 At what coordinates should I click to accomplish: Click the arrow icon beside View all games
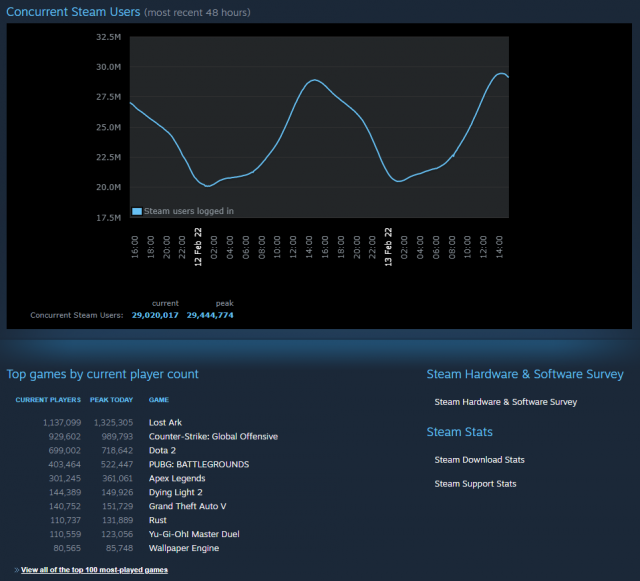[x=13, y=569]
